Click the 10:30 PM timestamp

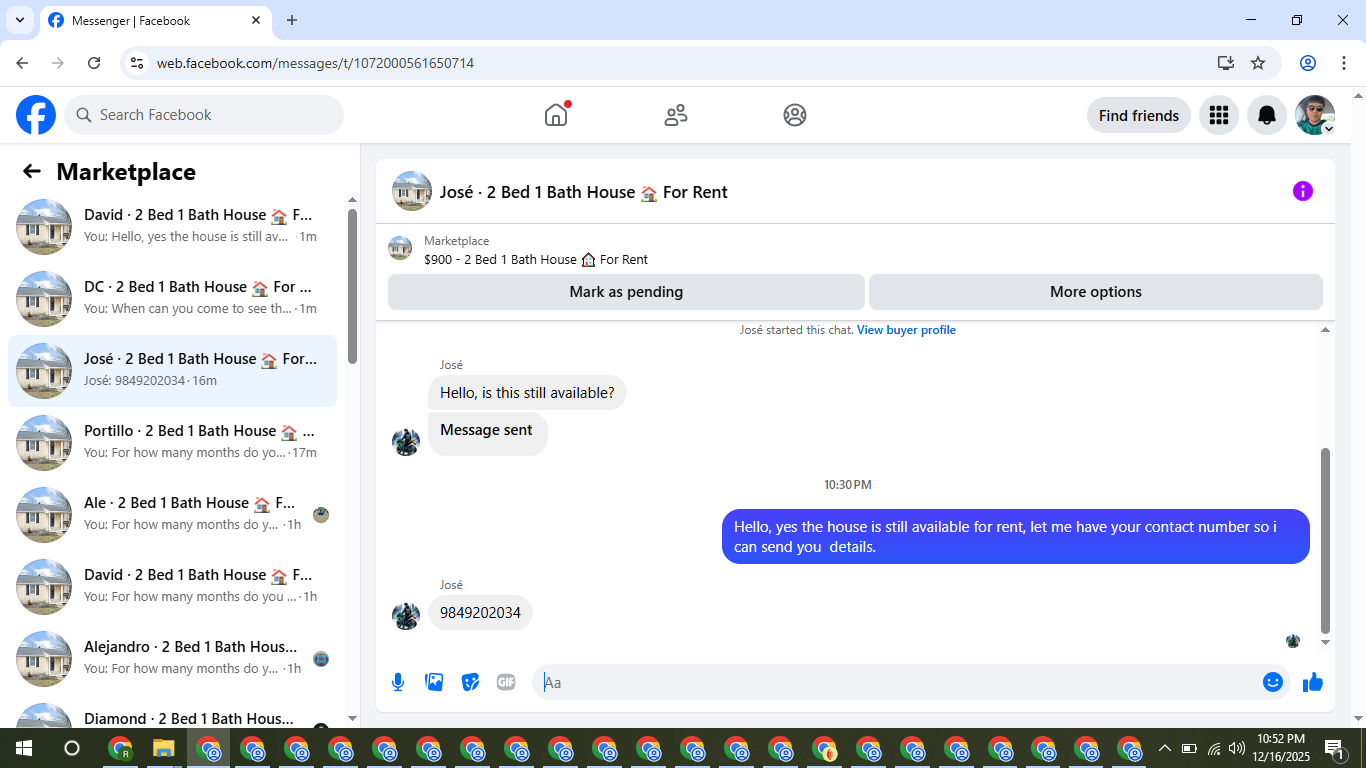[848, 485]
